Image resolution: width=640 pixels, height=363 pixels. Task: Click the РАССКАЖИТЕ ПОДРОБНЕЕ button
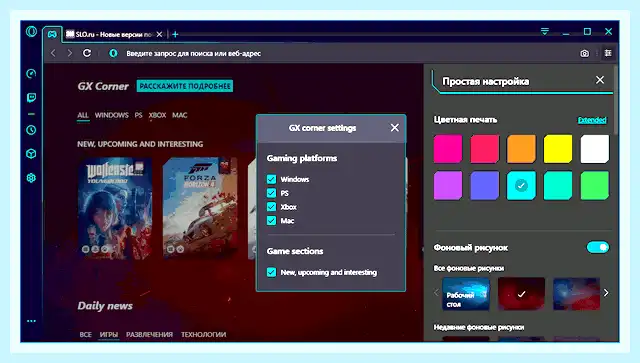(185, 86)
